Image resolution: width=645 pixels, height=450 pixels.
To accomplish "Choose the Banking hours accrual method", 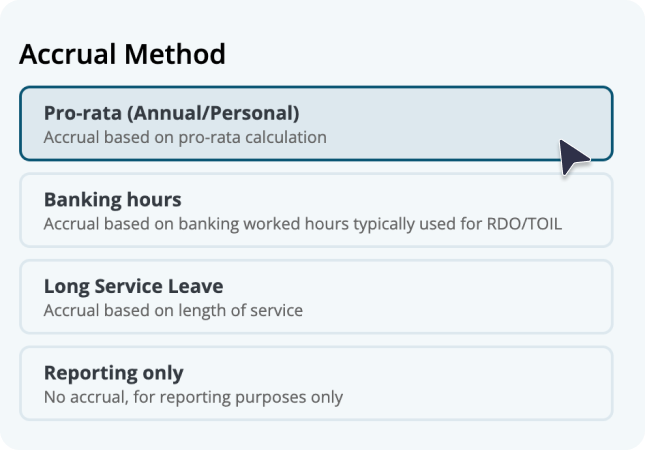I will coord(316,210).
